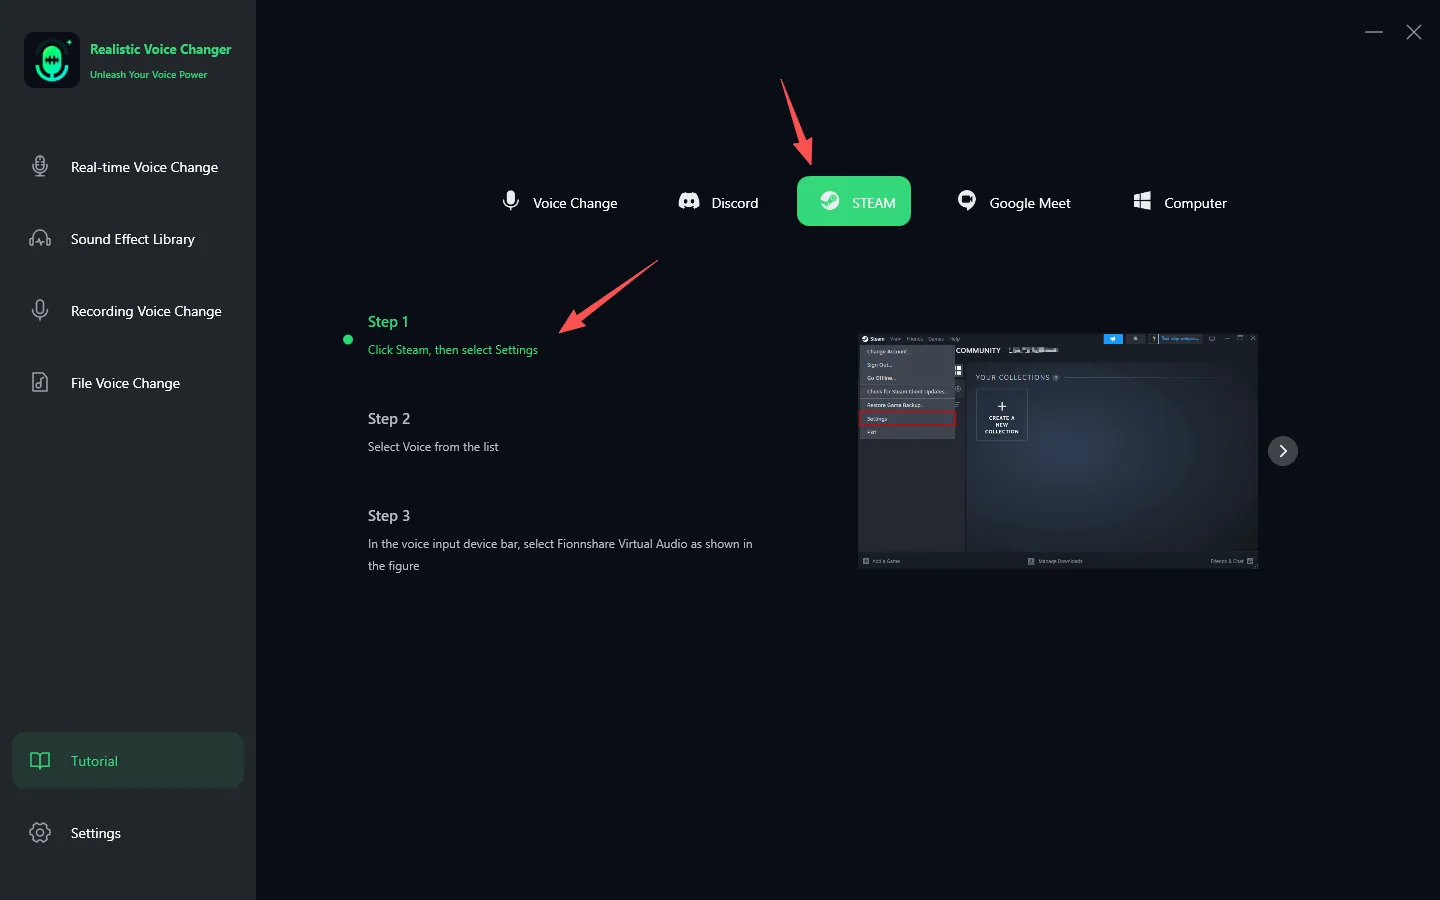1440x900 pixels.
Task: Click the Realistic Voice Changer logo icon
Action: pyautogui.click(x=52, y=60)
